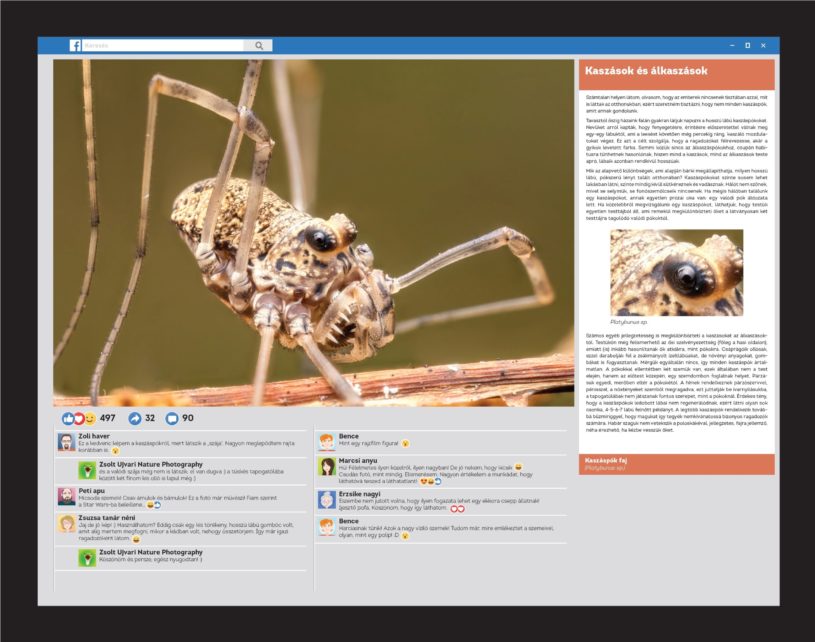Click the share arrow icon

[135, 418]
